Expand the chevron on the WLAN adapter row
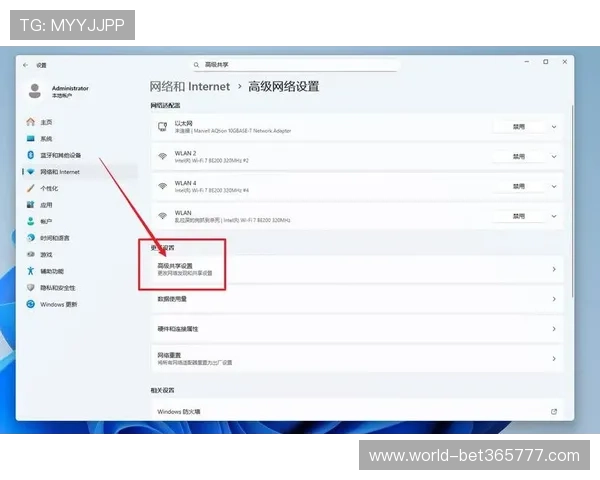Viewport: 600px width, 480px height. [x=554, y=216]
